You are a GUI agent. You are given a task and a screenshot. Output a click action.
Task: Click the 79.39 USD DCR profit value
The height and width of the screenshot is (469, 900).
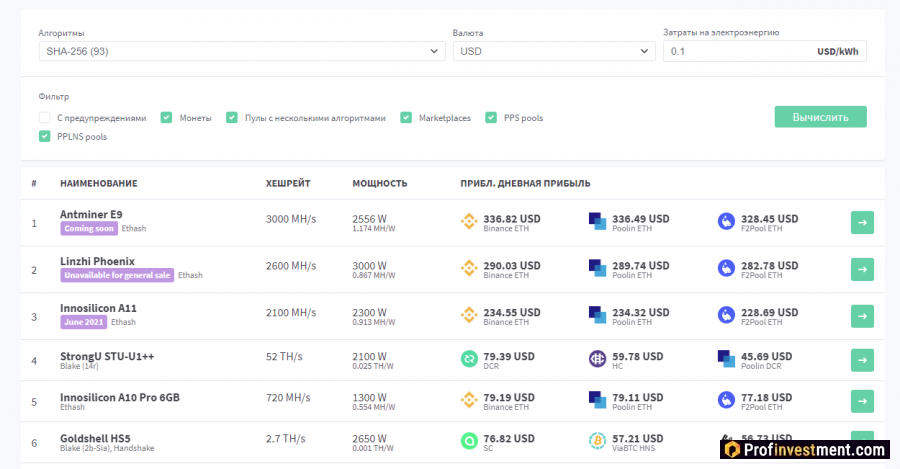tap(509, 356)
